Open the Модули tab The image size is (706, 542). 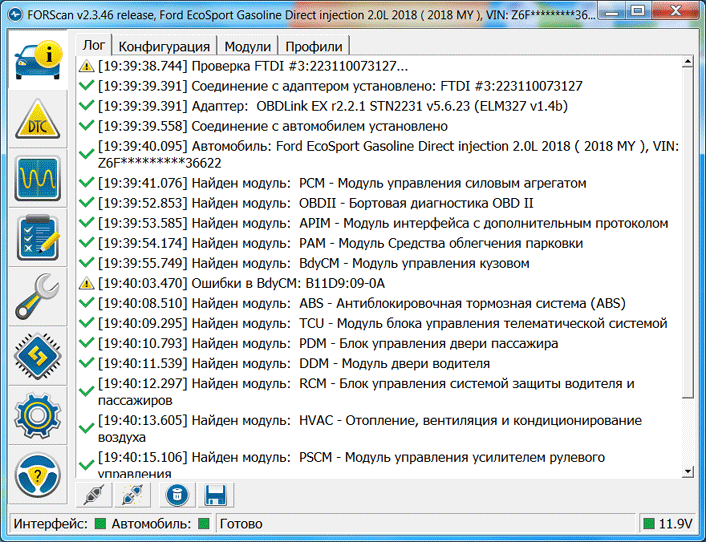click(248, 46)
